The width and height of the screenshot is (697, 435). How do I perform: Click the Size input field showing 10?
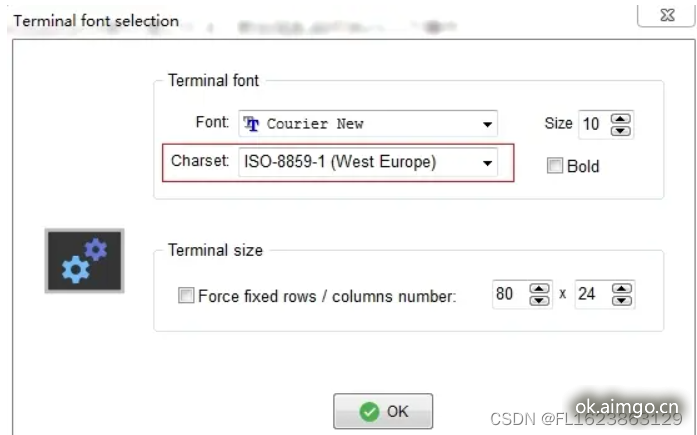coord(592,124)
